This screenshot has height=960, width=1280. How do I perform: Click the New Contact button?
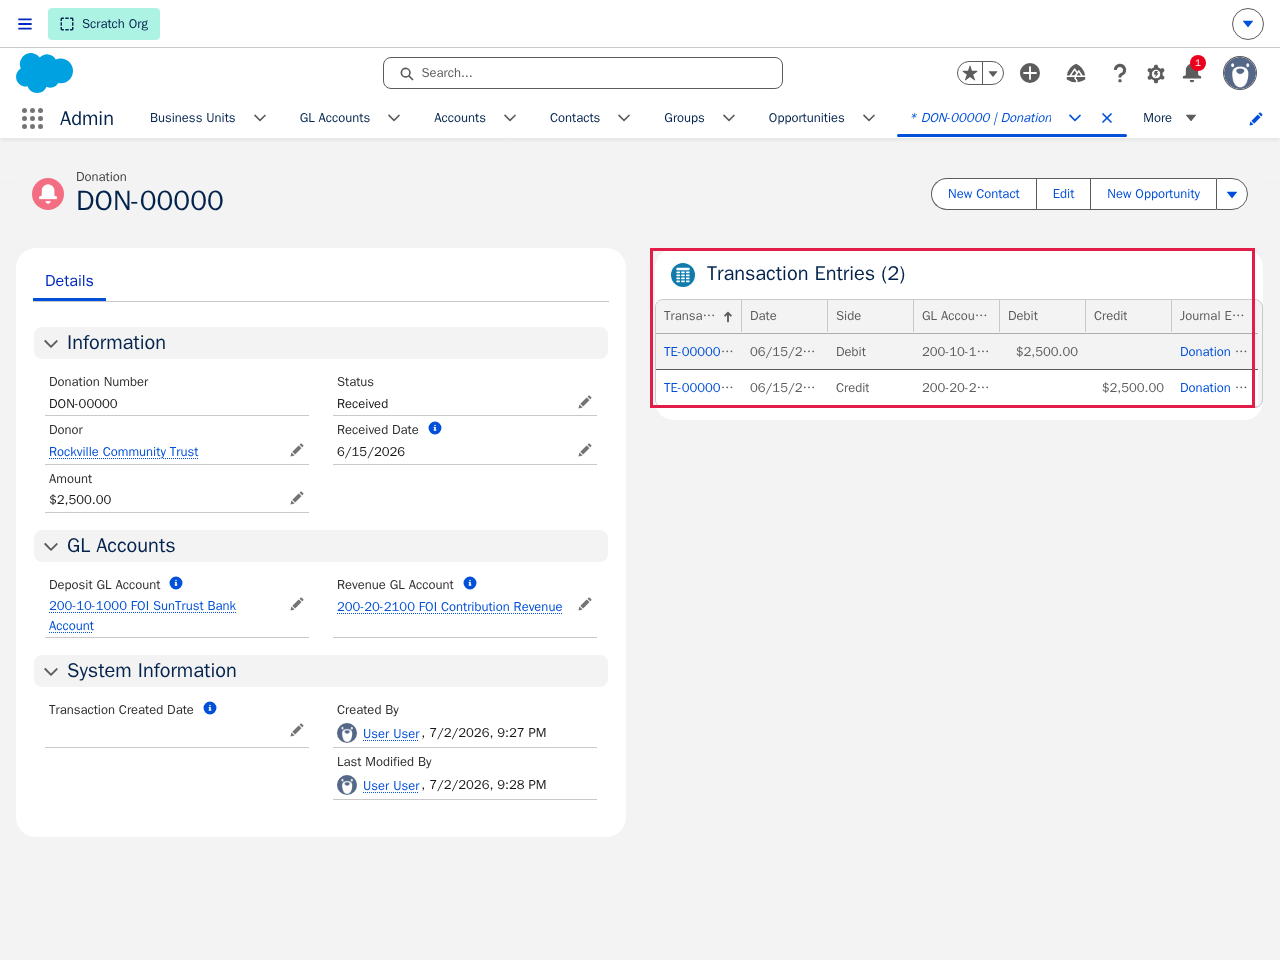[x=984, y=194]
